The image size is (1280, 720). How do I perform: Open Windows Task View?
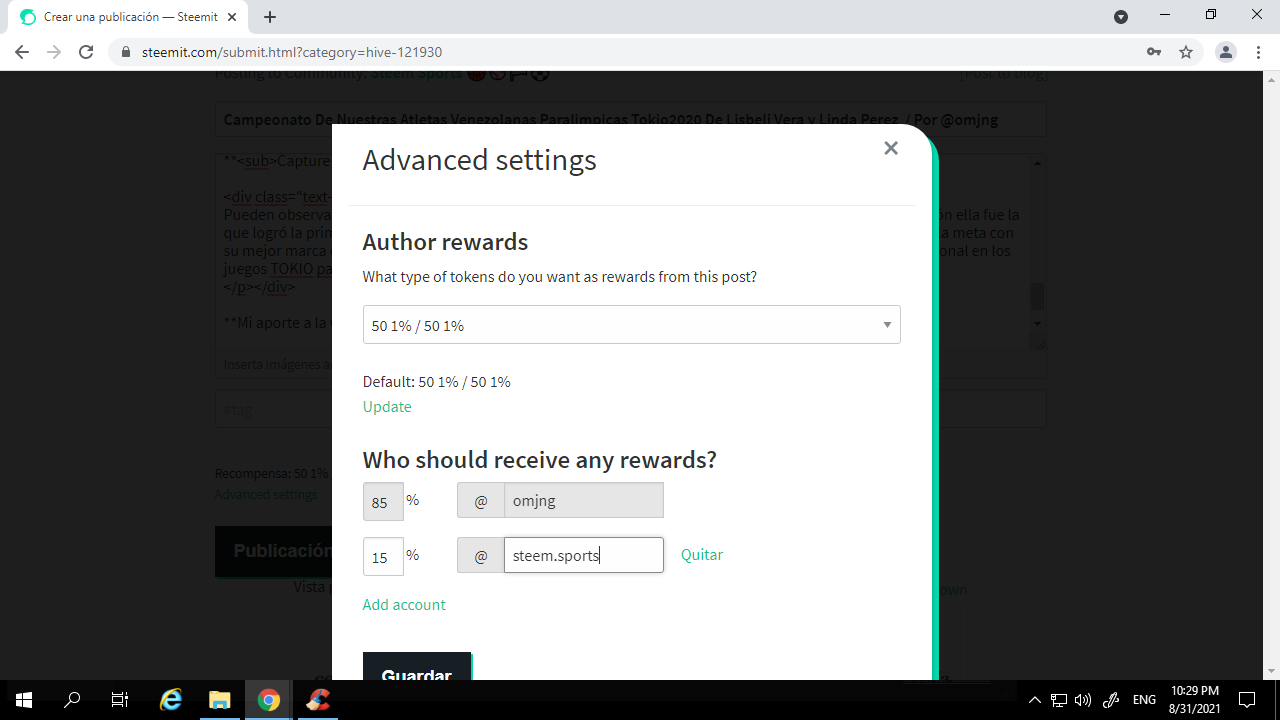point(120,700)
